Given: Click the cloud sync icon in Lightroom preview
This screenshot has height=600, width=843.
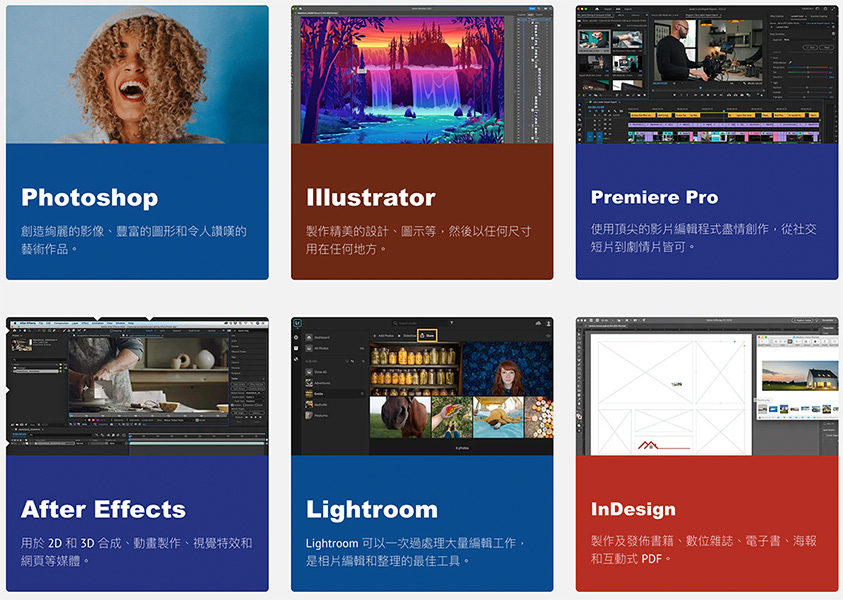Looking at the screenshot, I should (537, 323).
